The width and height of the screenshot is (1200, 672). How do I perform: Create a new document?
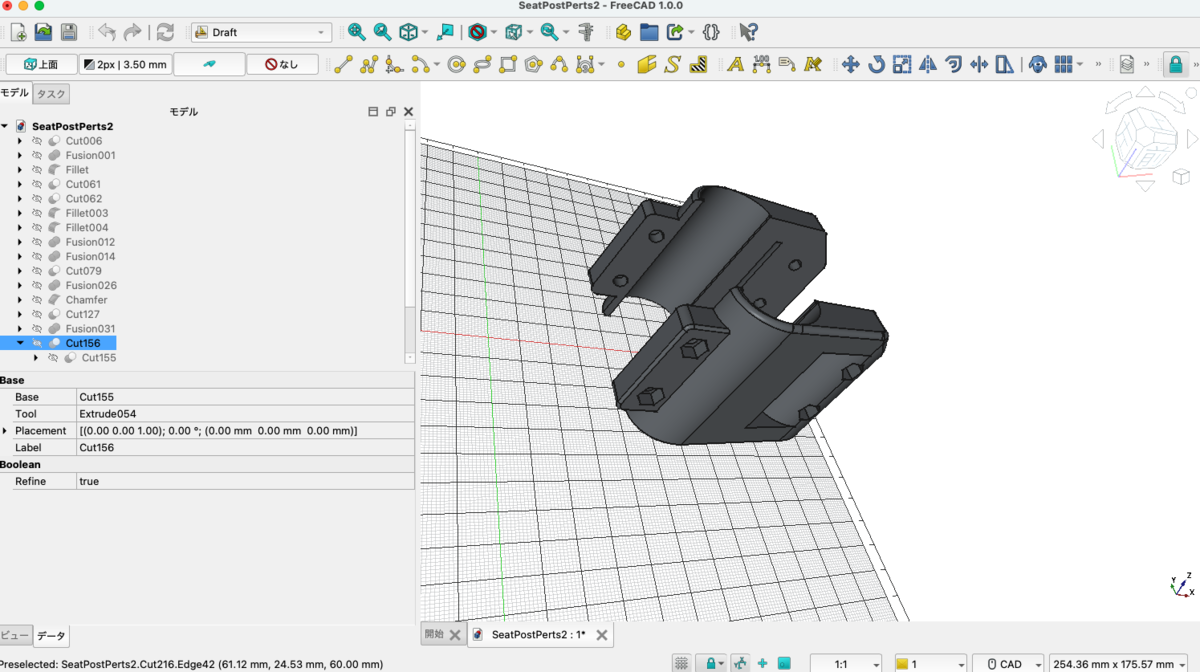tap(18, 32)
